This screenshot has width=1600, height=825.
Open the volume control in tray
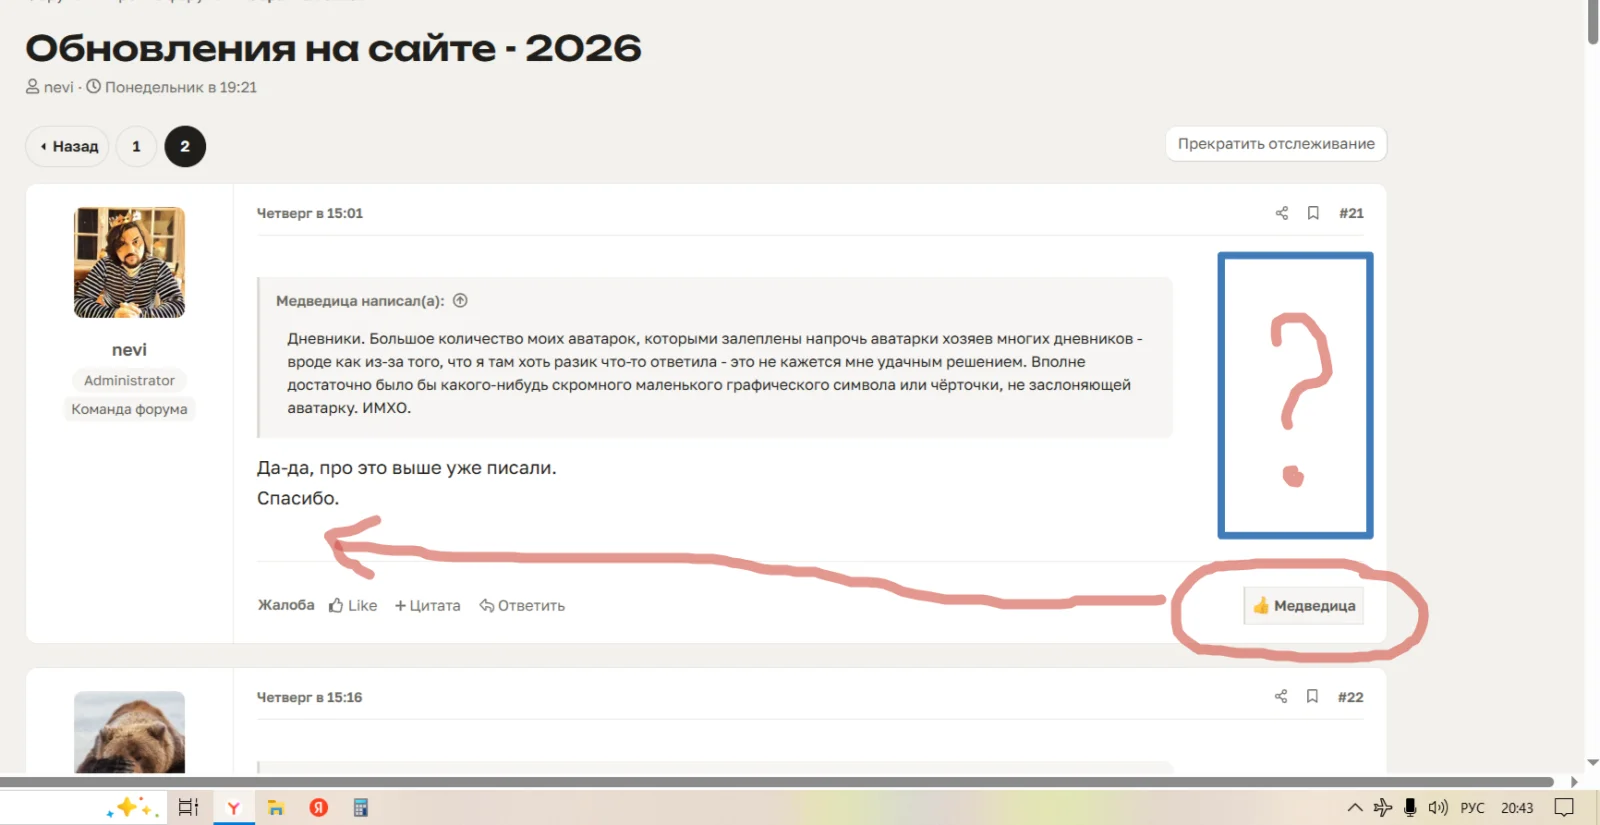click(1438, 808)
